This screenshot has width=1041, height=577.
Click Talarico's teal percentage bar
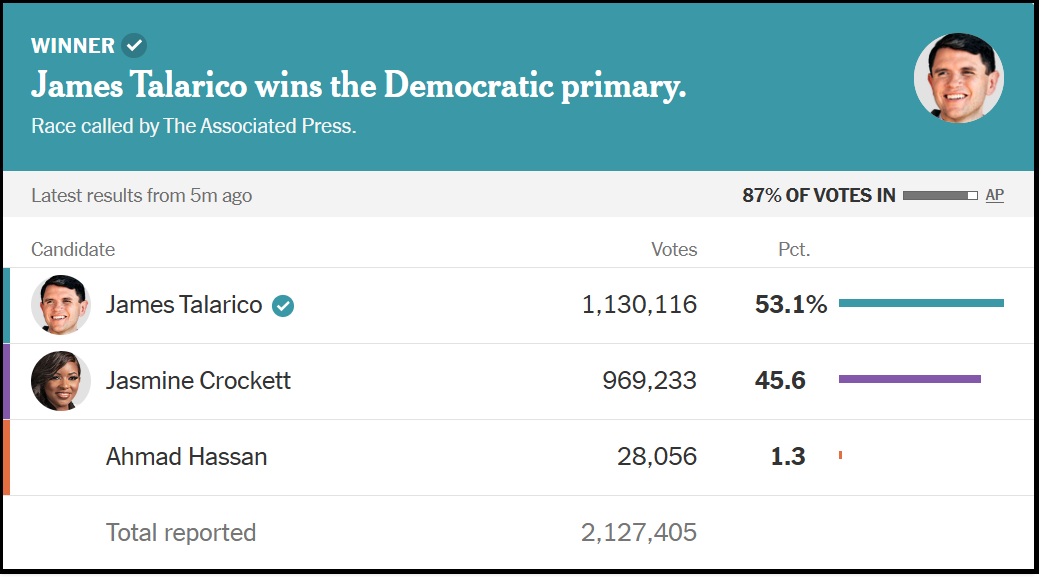(921, 303)
